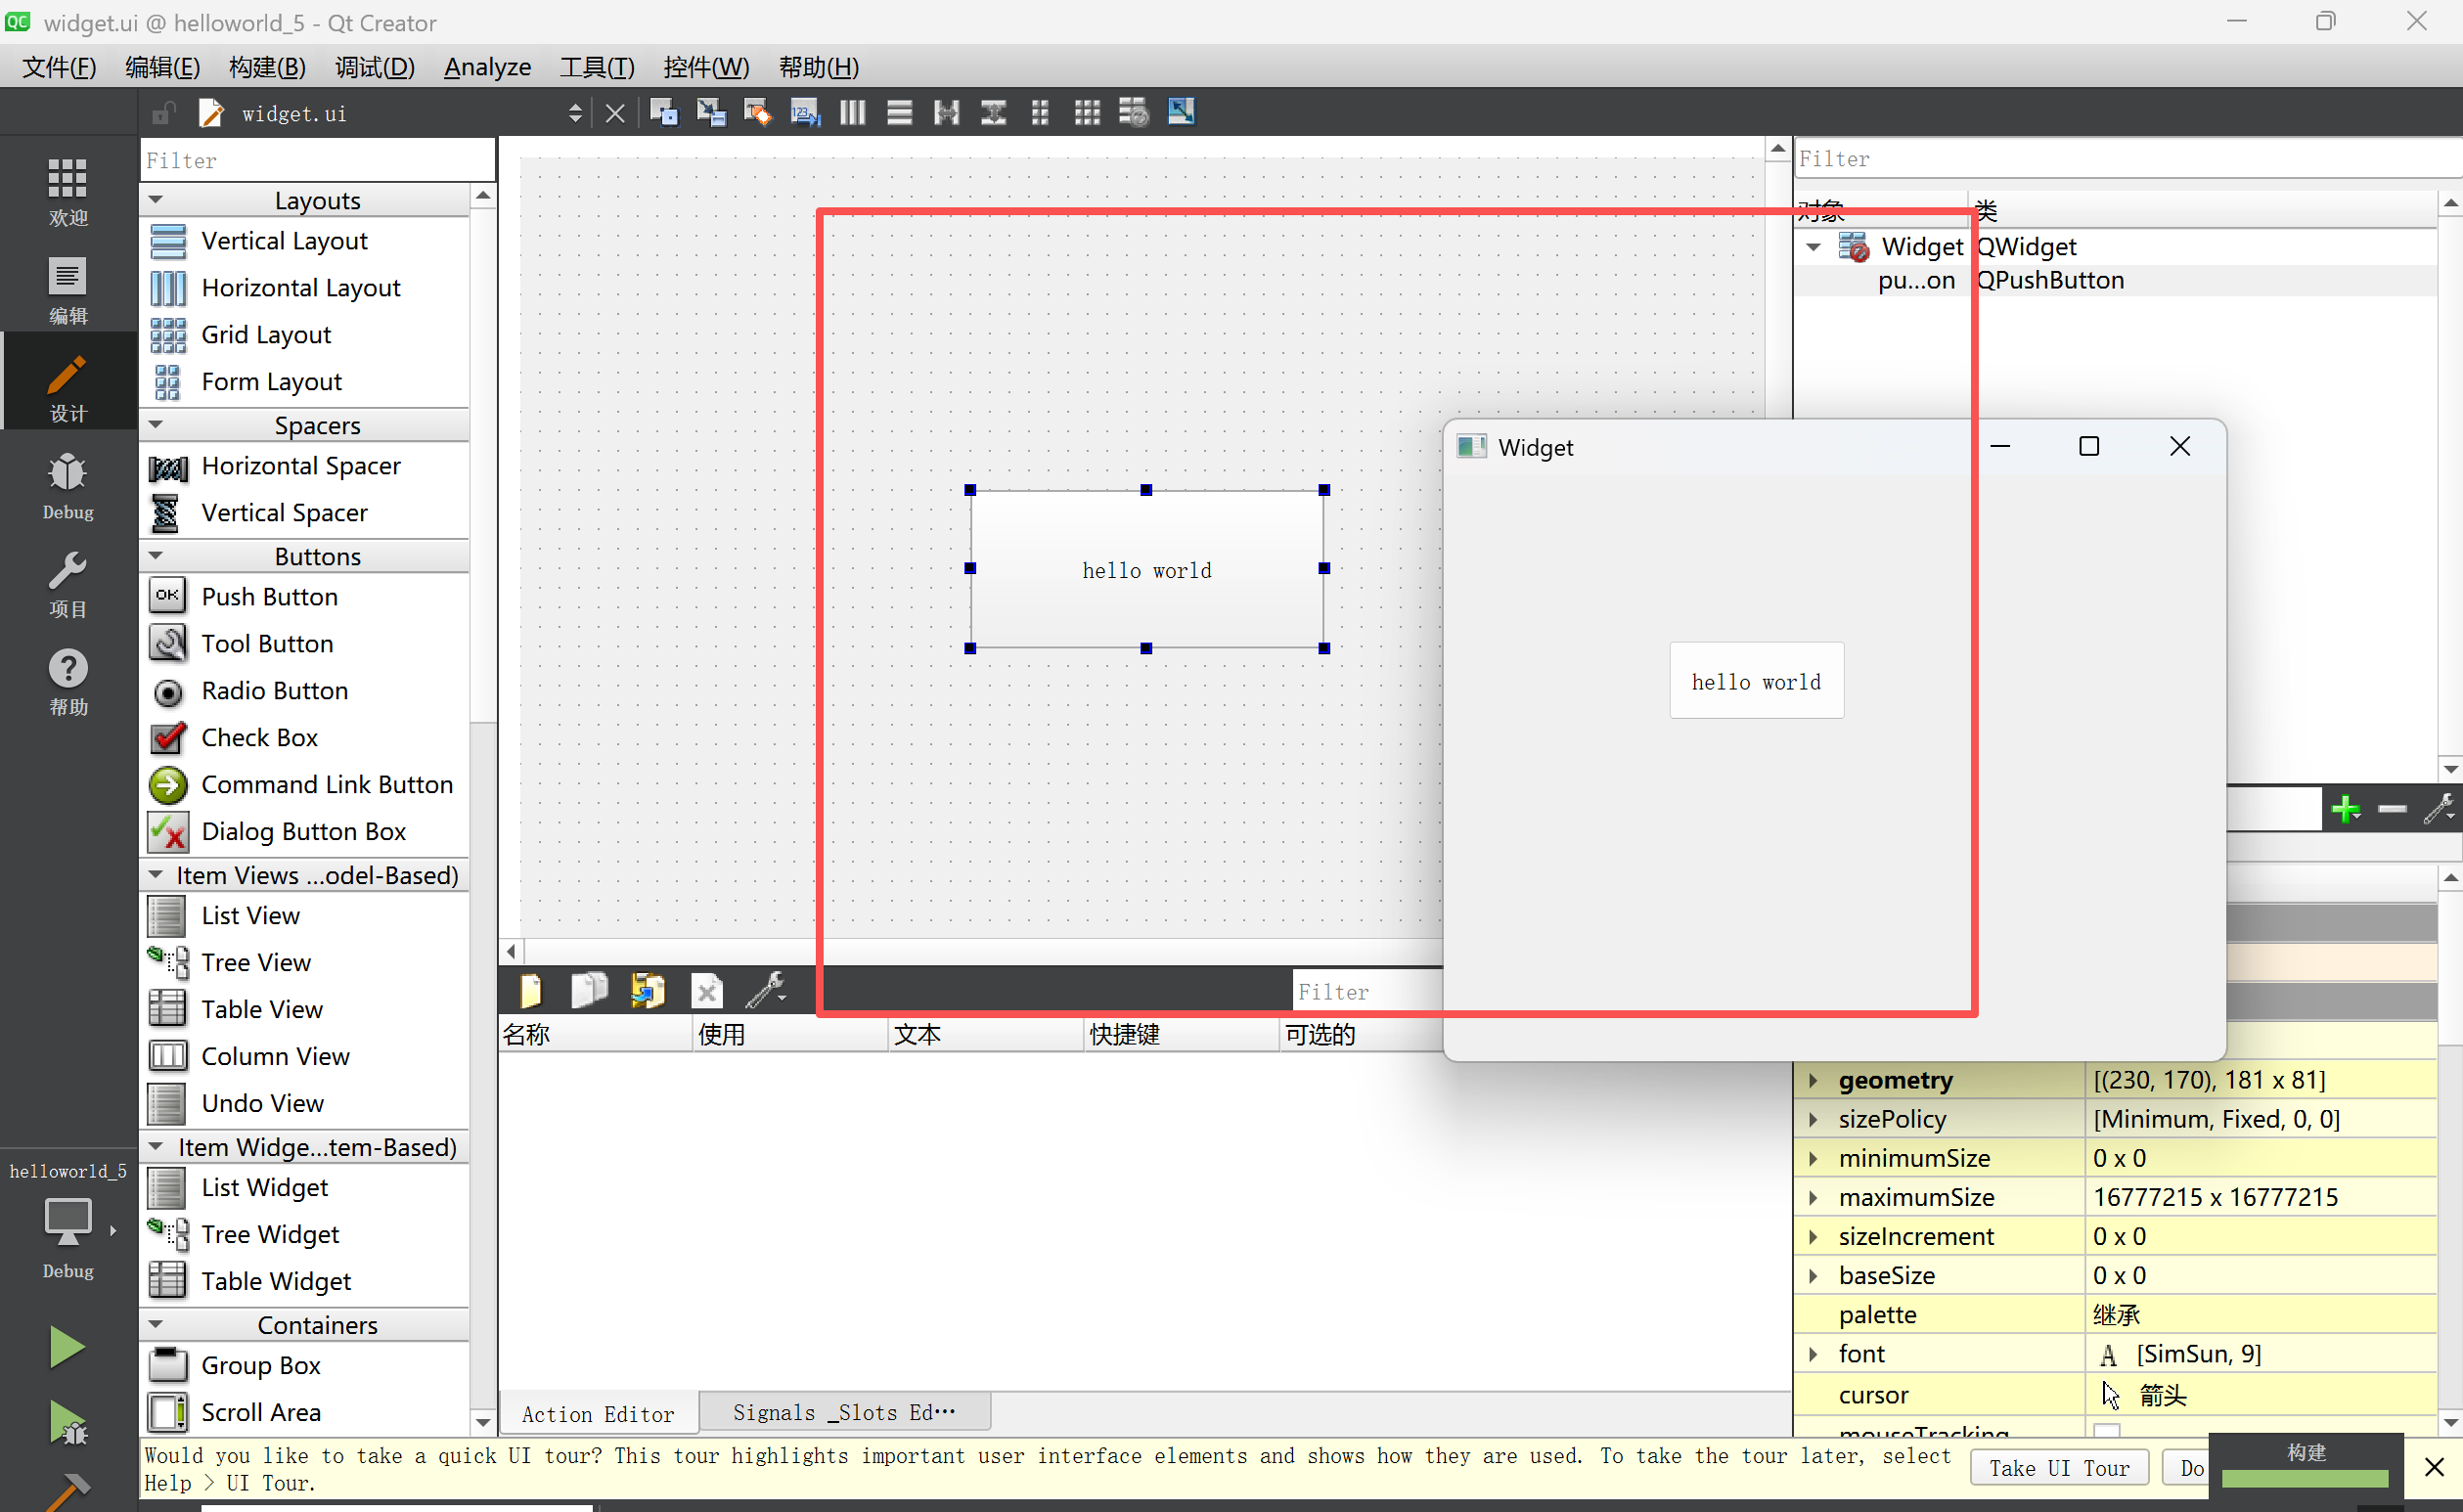Open the widget.ui file selector dropdown
This screenshot has height=1512, width=2463.
coord(574,113)
